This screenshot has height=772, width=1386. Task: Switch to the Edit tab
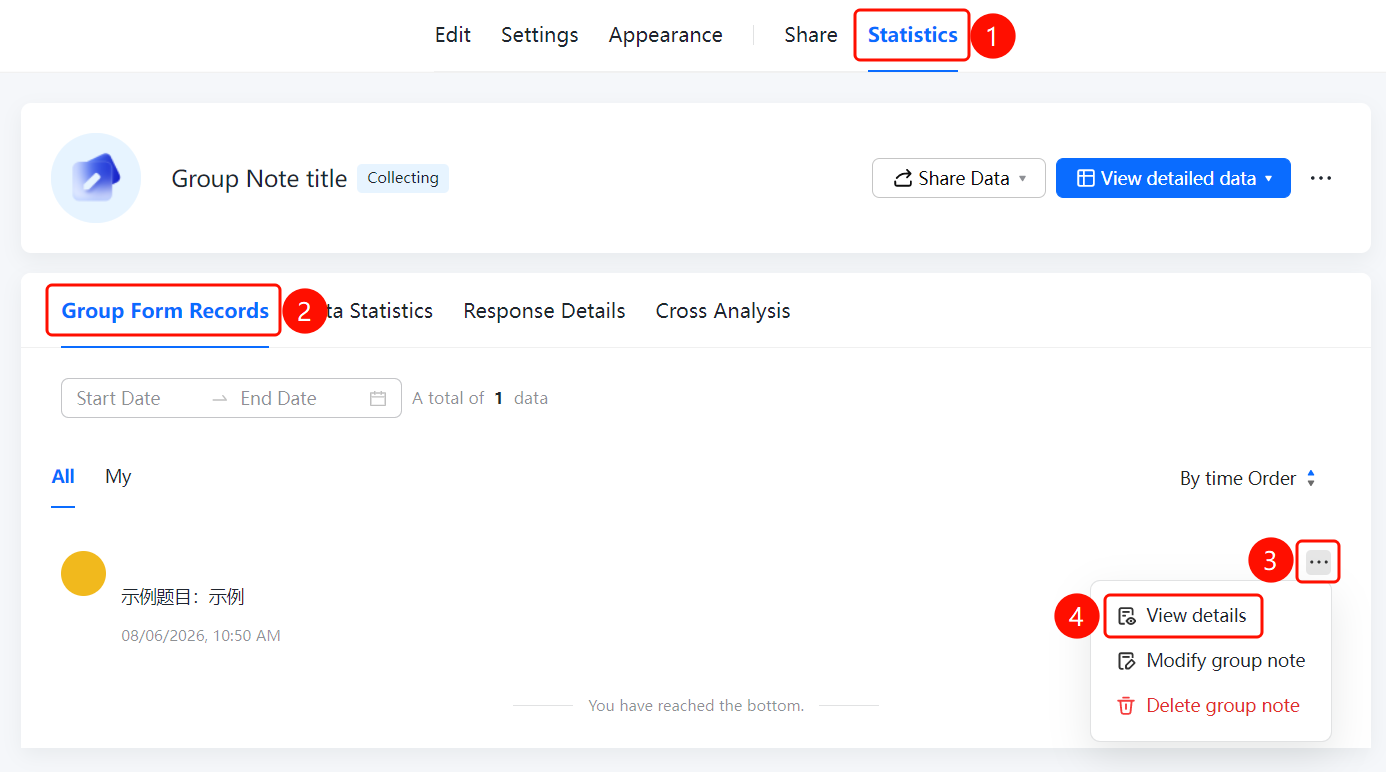(x=453, y=35)
